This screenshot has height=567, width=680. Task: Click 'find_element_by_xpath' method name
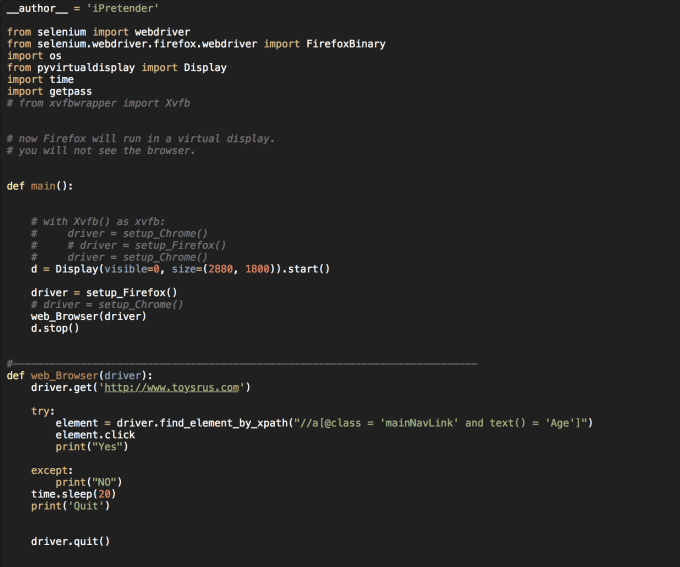pos(224,423)
